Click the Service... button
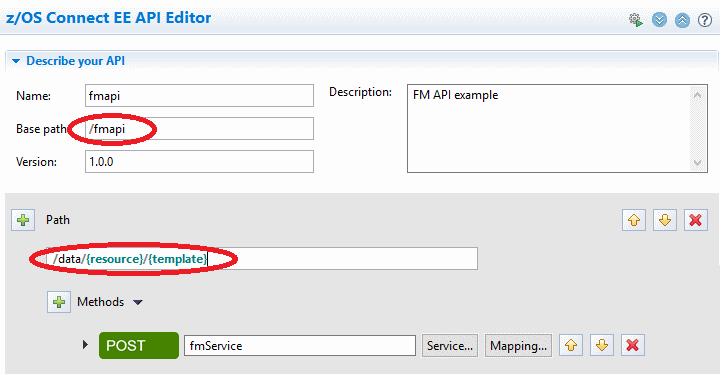Screen dimensions: 720x375 coord(450,346)
